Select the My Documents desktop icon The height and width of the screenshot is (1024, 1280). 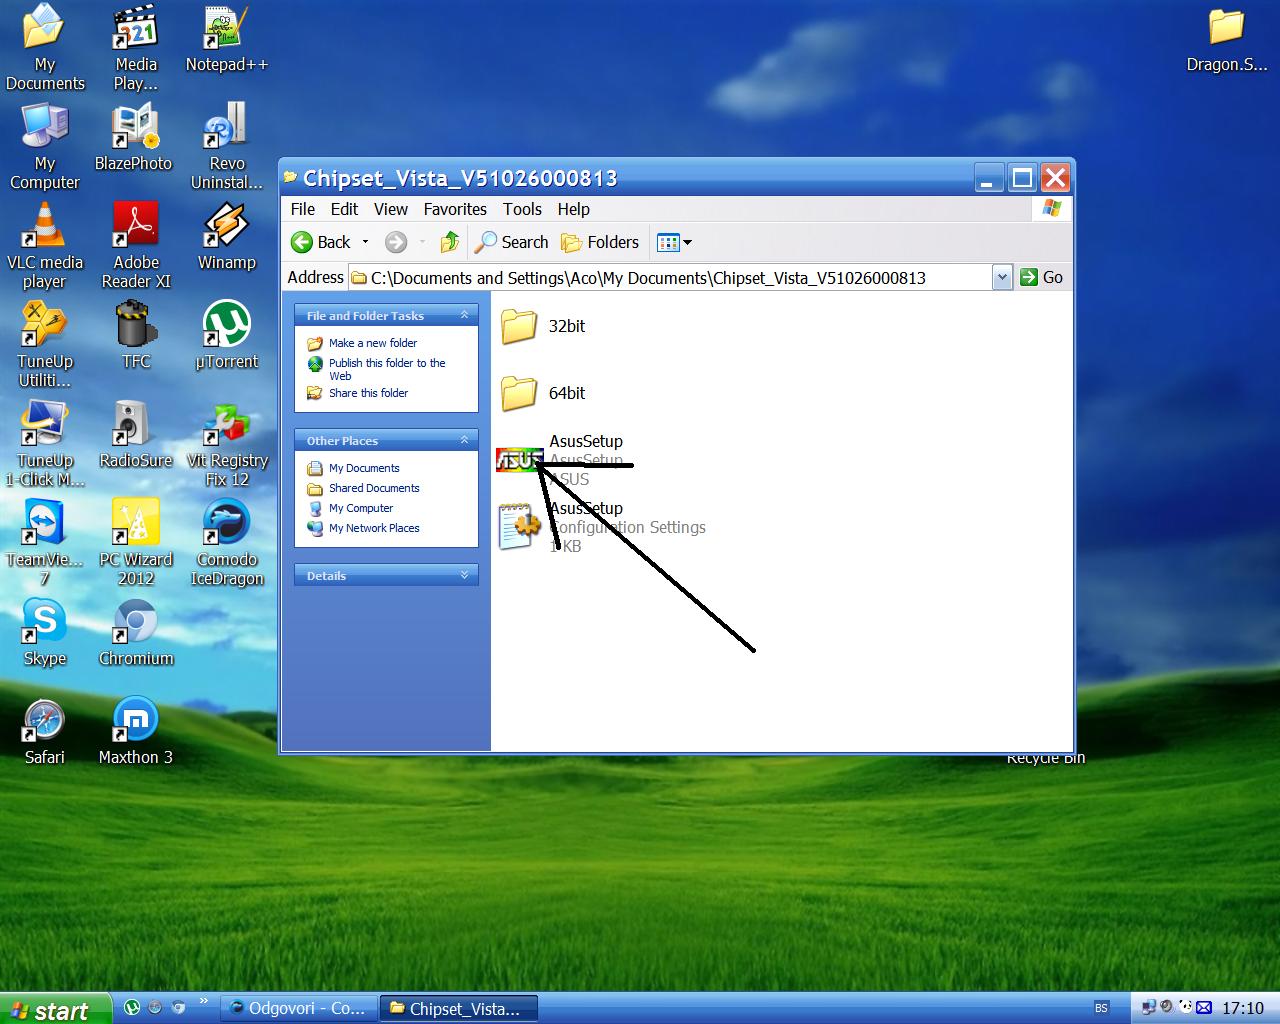tap(45, 48)
